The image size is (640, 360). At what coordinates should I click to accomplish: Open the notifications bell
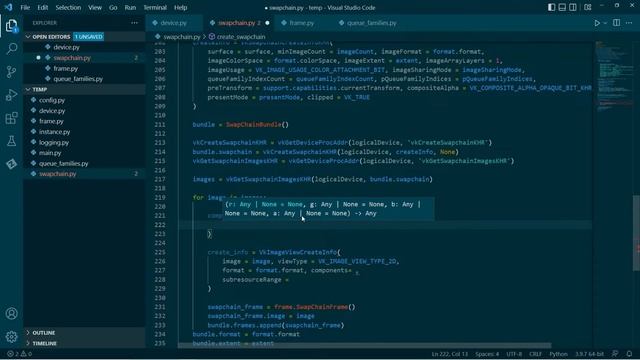629,354
